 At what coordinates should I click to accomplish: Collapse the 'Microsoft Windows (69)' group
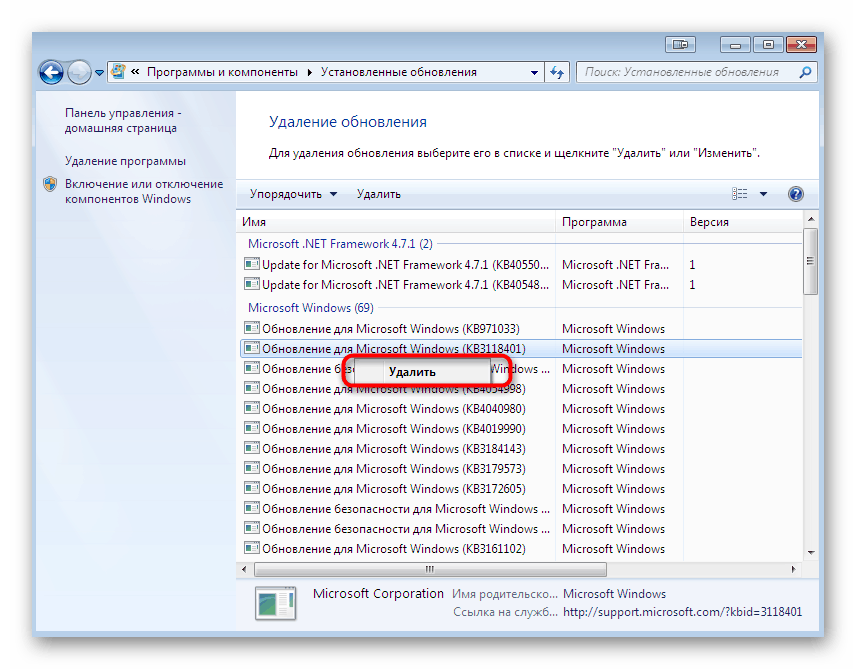[311, 307]
